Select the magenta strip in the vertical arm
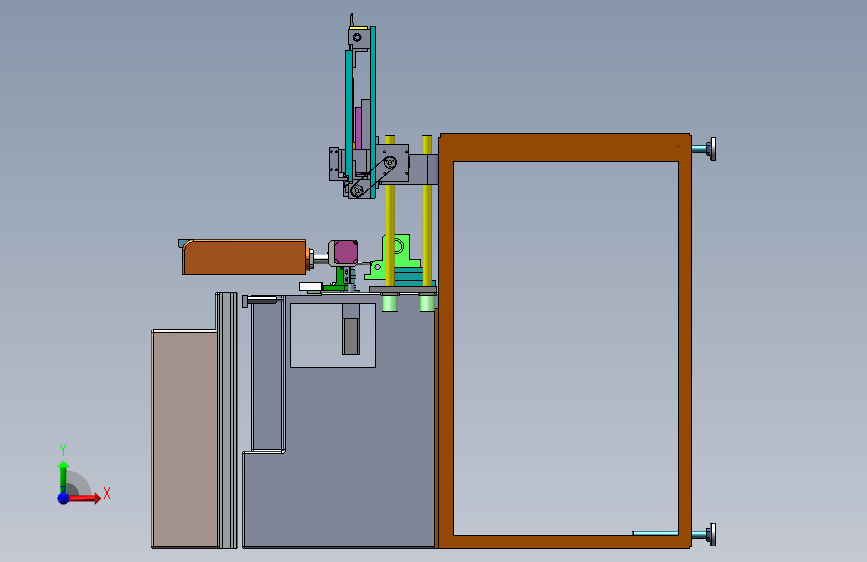Viewport: 867px width, 562px height. pyautogui.click(x=358, y=128)
